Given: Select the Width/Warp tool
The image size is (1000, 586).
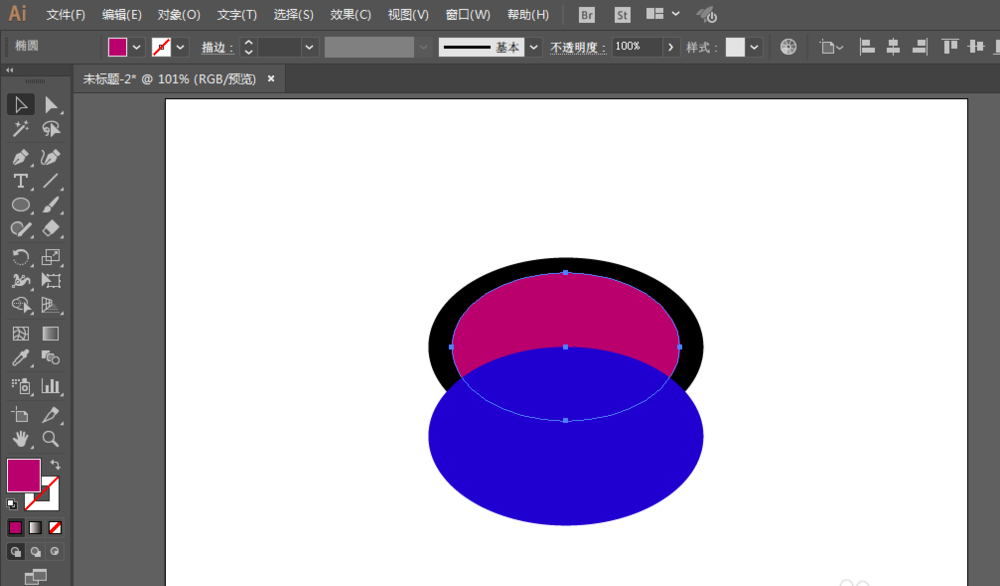Looking at the screenshot, I should click(x=20, y=281).
